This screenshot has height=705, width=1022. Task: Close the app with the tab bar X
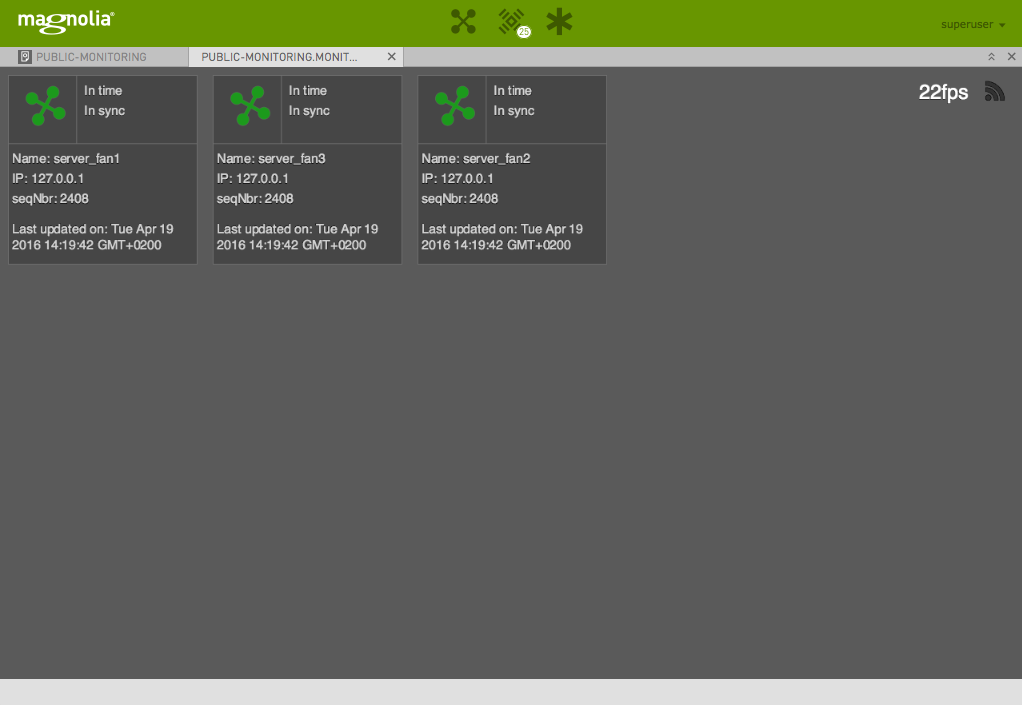point(1011,57)
